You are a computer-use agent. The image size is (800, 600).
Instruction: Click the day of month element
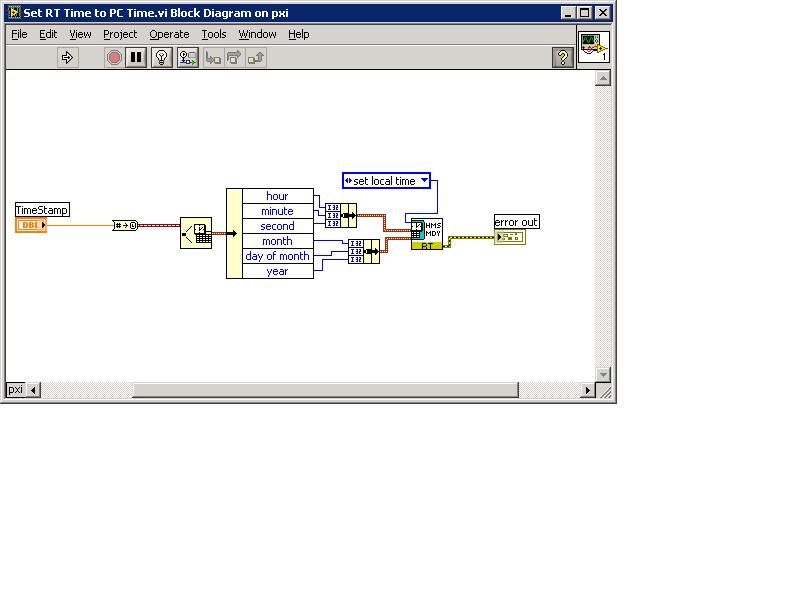click(x=277, y=256)
